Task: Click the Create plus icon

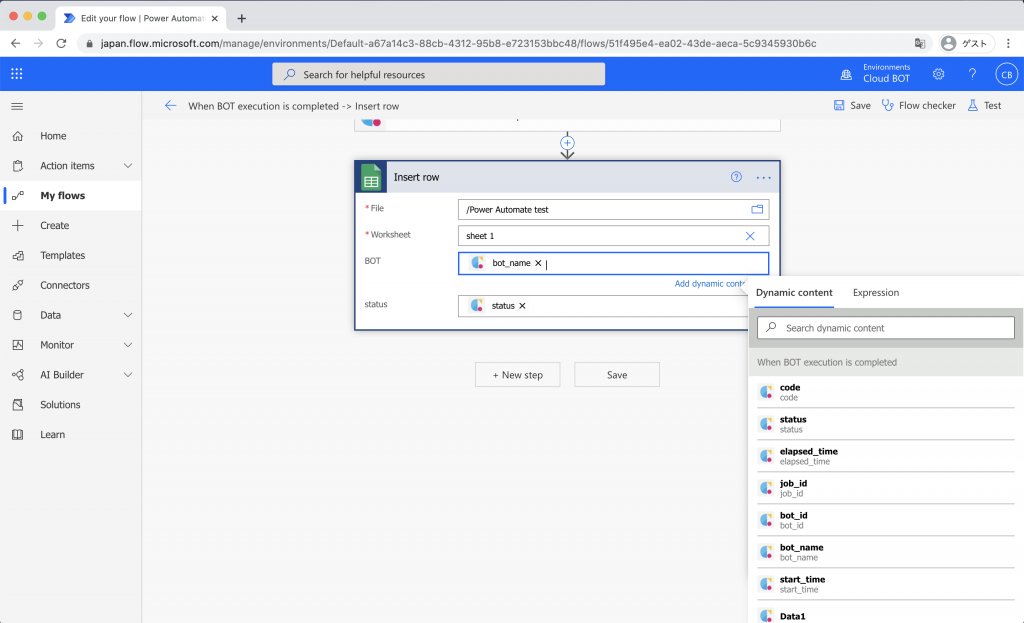Action: [18, 225]
